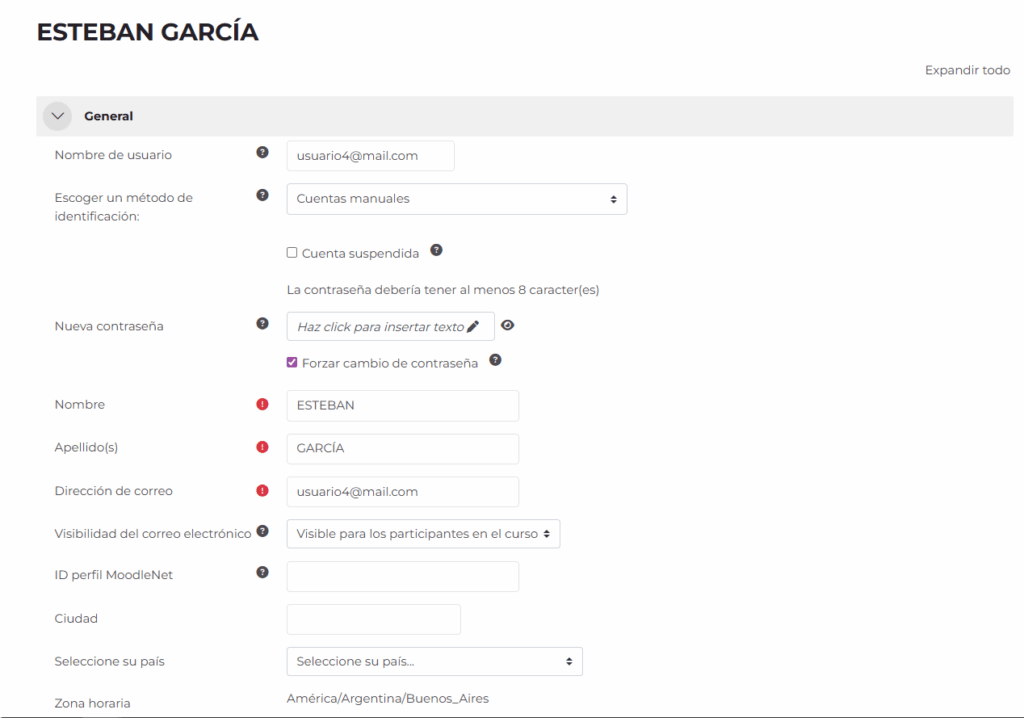Click the Ciudad text field
This screenshot has height=718, width=1024.
click(373, 619)
